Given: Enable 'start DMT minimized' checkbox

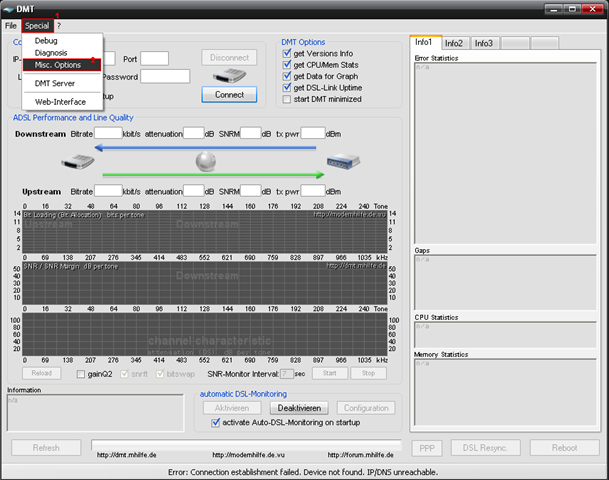Looking at the screenshot, I should coord(287,99).
